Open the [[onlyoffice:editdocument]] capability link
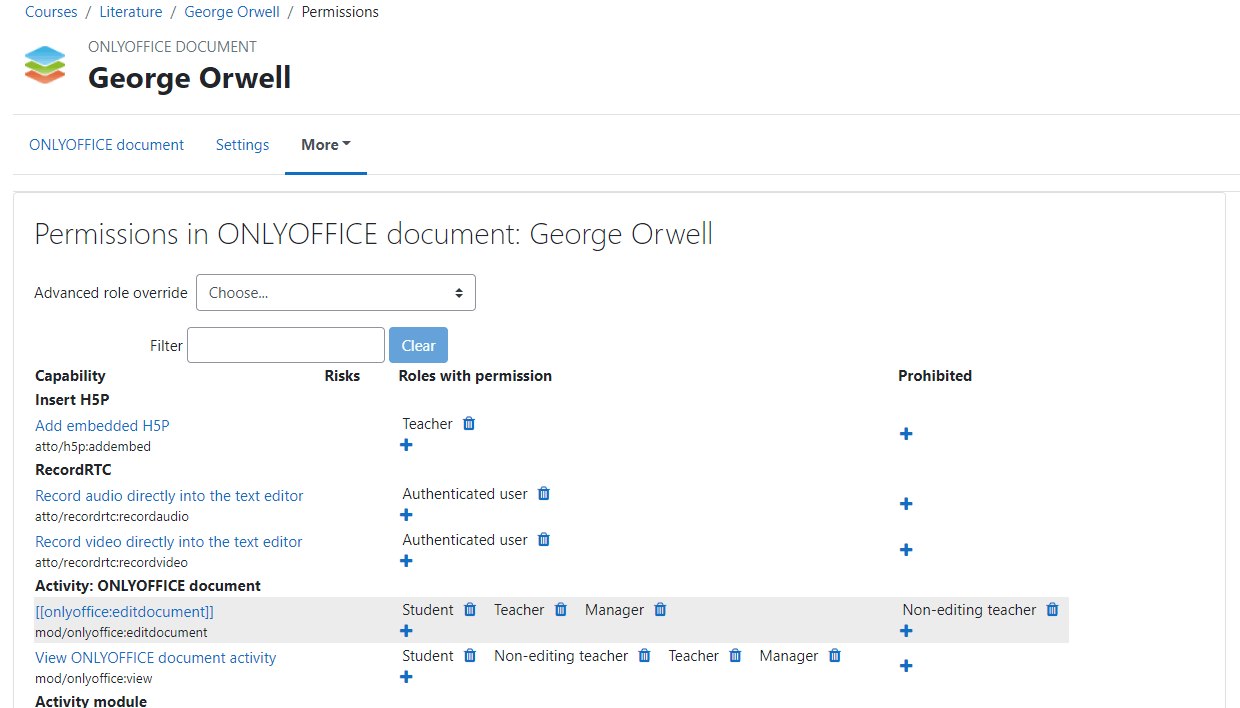 pyautogui.click(x=124, y=612)
